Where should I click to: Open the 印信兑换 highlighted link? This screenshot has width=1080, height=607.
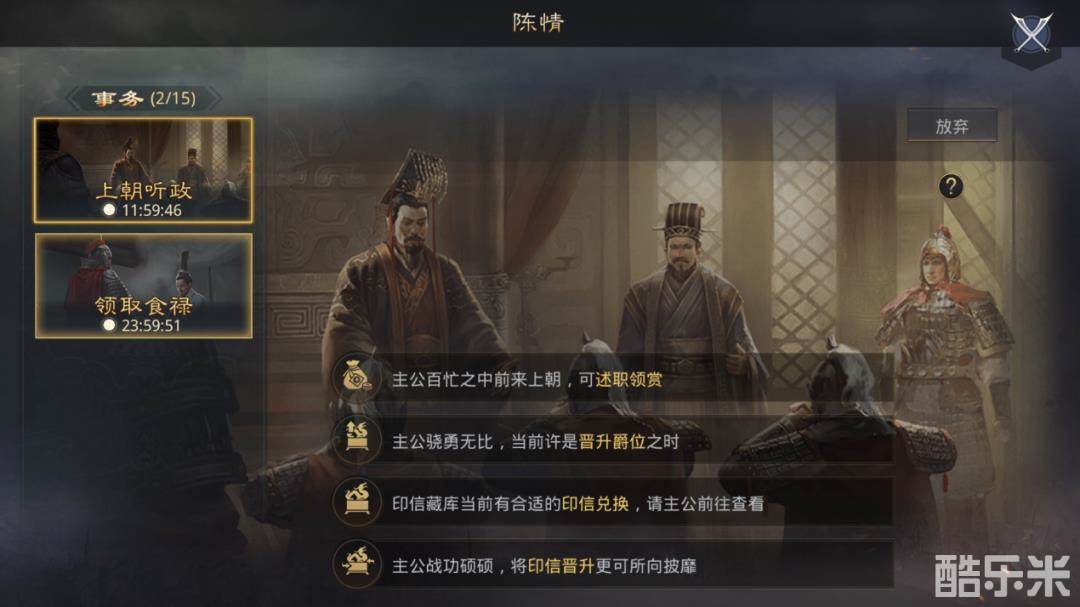(596, 504)
